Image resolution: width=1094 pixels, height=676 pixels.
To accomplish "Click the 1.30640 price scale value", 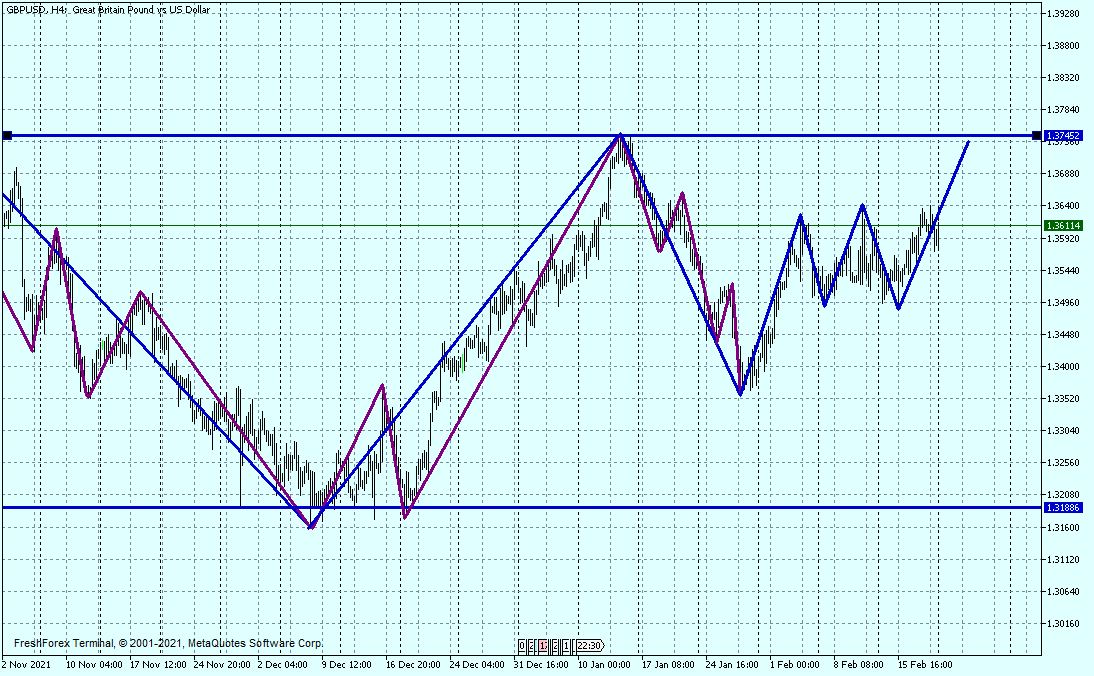I will click(x=1064, y=591).
